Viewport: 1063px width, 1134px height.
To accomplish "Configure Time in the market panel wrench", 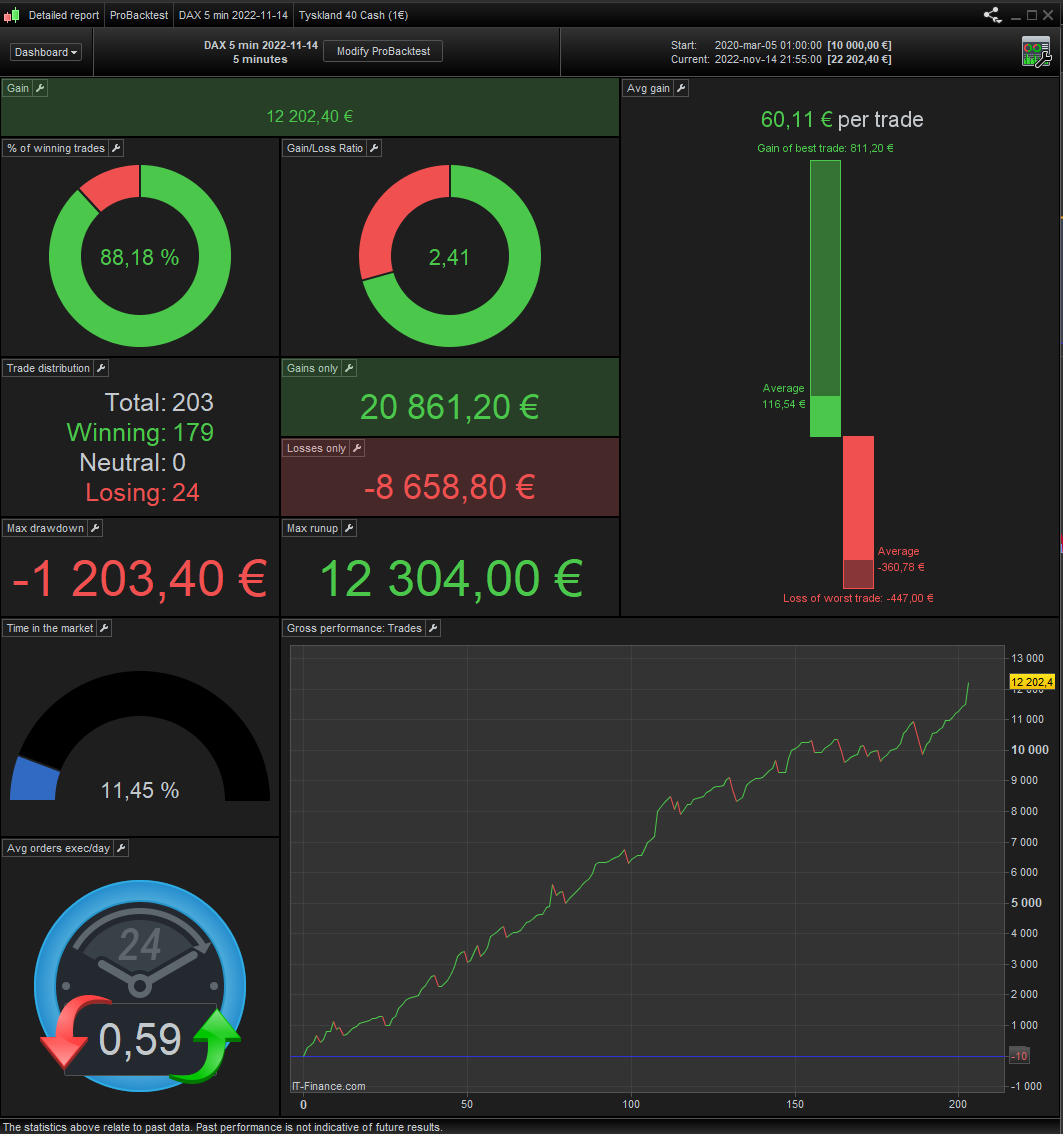I will click(104, 628).
